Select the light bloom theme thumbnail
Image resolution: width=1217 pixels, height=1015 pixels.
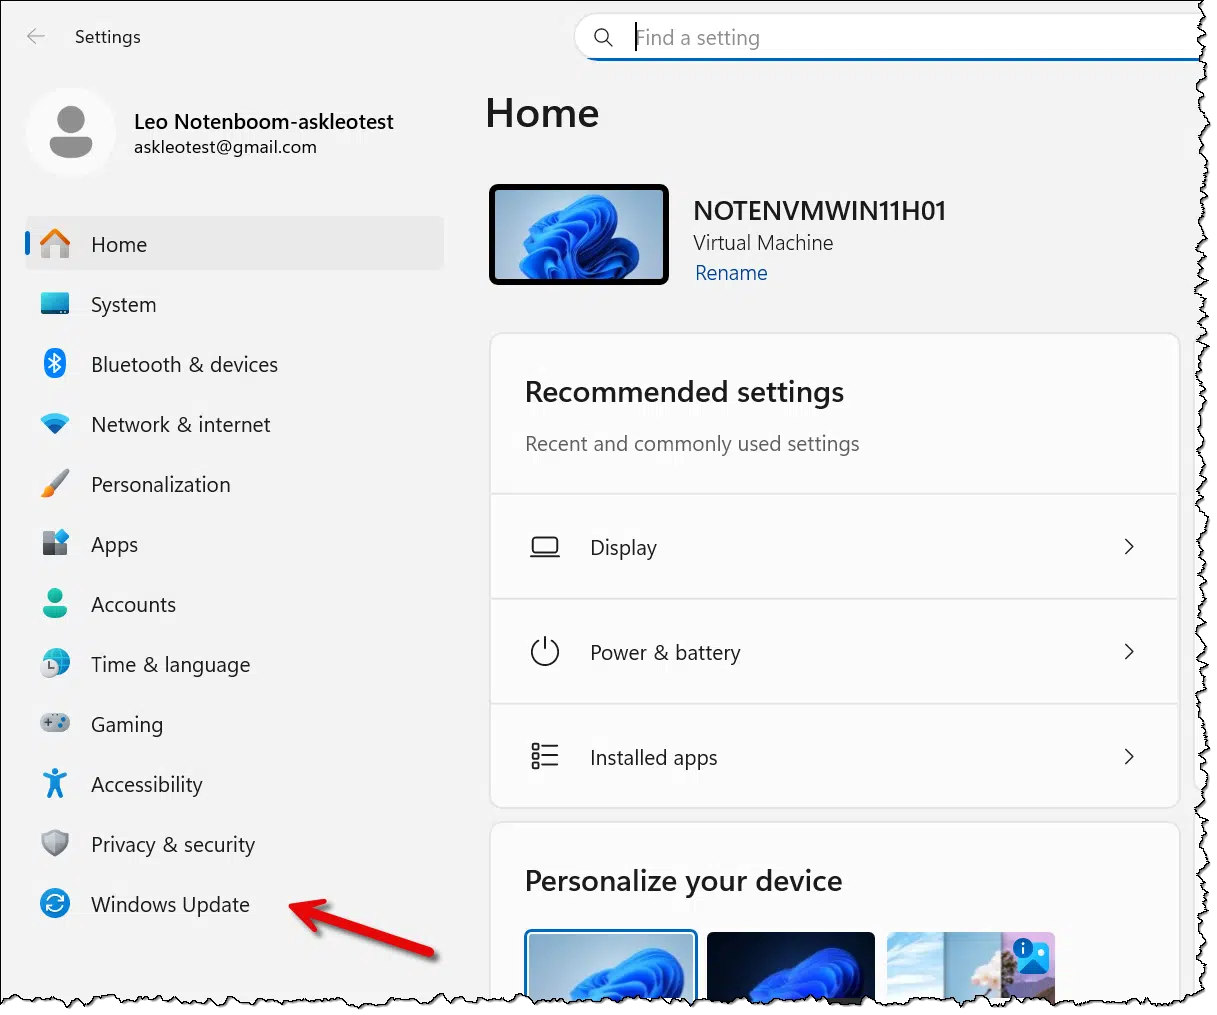pos(611,967)
